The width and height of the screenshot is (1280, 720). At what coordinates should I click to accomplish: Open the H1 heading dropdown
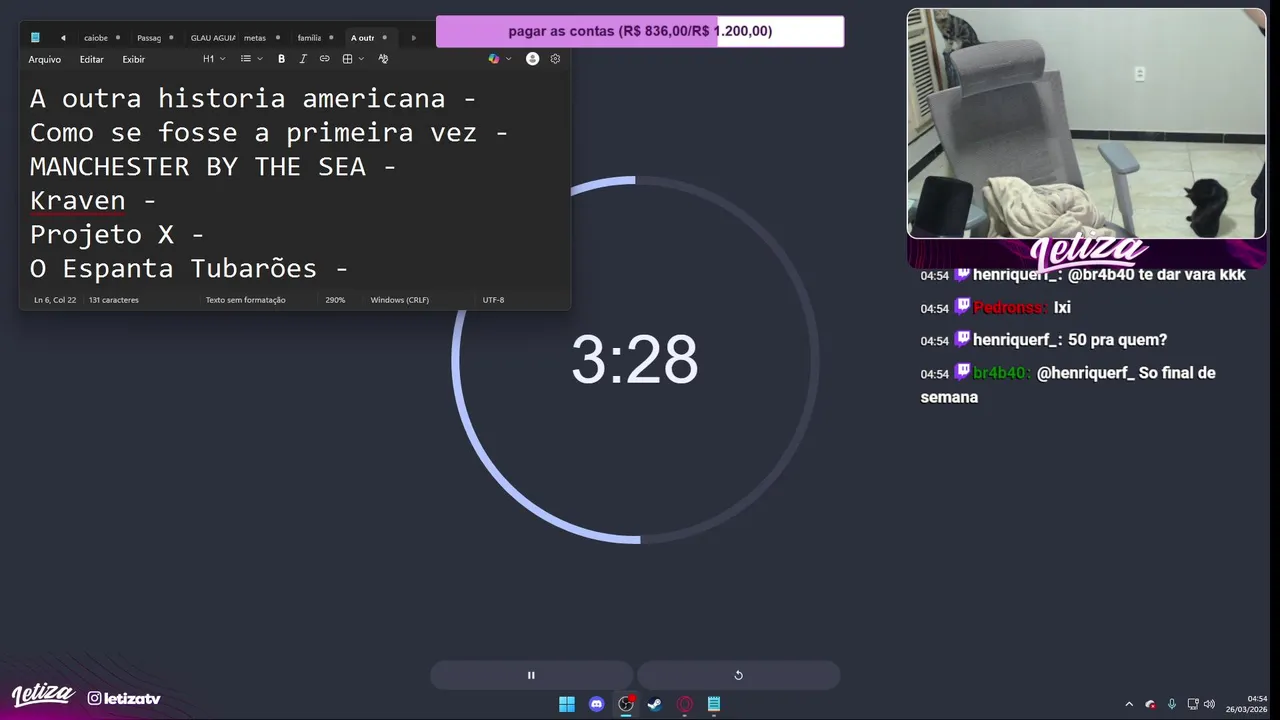(214, 59)
